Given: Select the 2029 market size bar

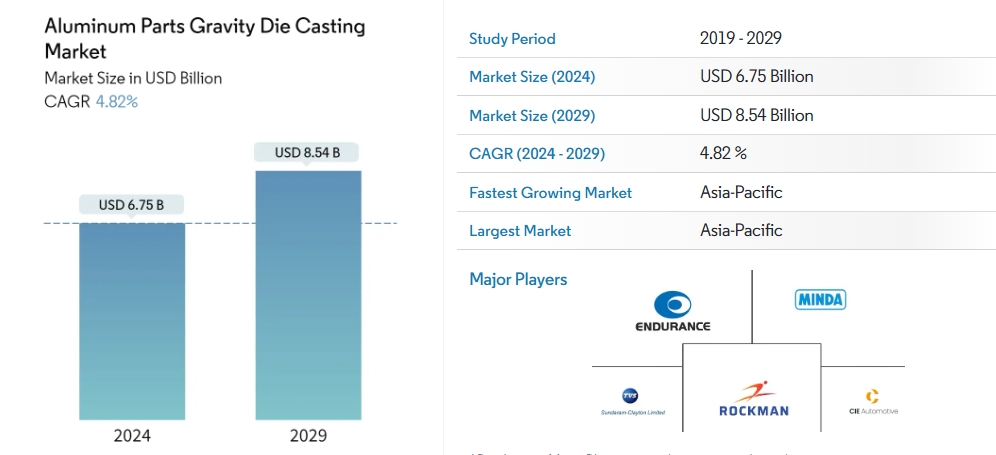Looking at the screenshot, I should click(308, 295).
